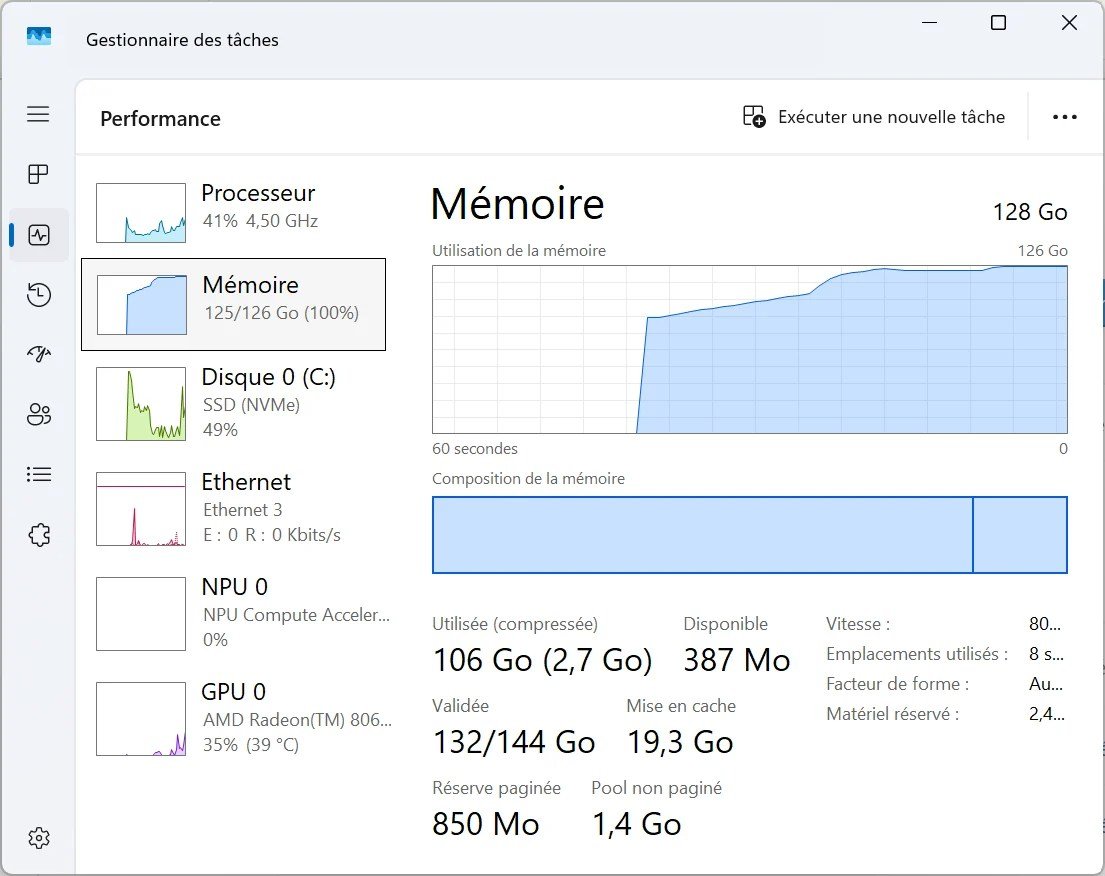Click the Gestionnaire des tâches window title
This screenshot has width=1105, height=876.
(182, 40)
